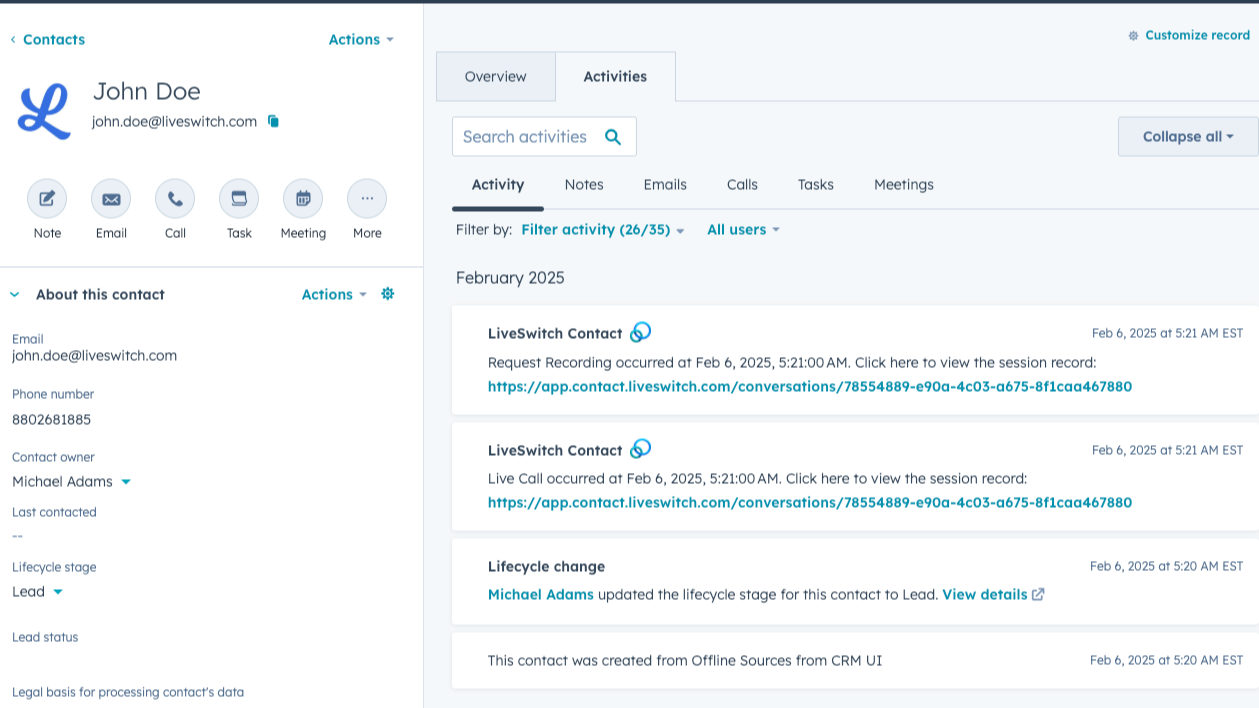Switch to the Overview tab

(x=495, y=77)
